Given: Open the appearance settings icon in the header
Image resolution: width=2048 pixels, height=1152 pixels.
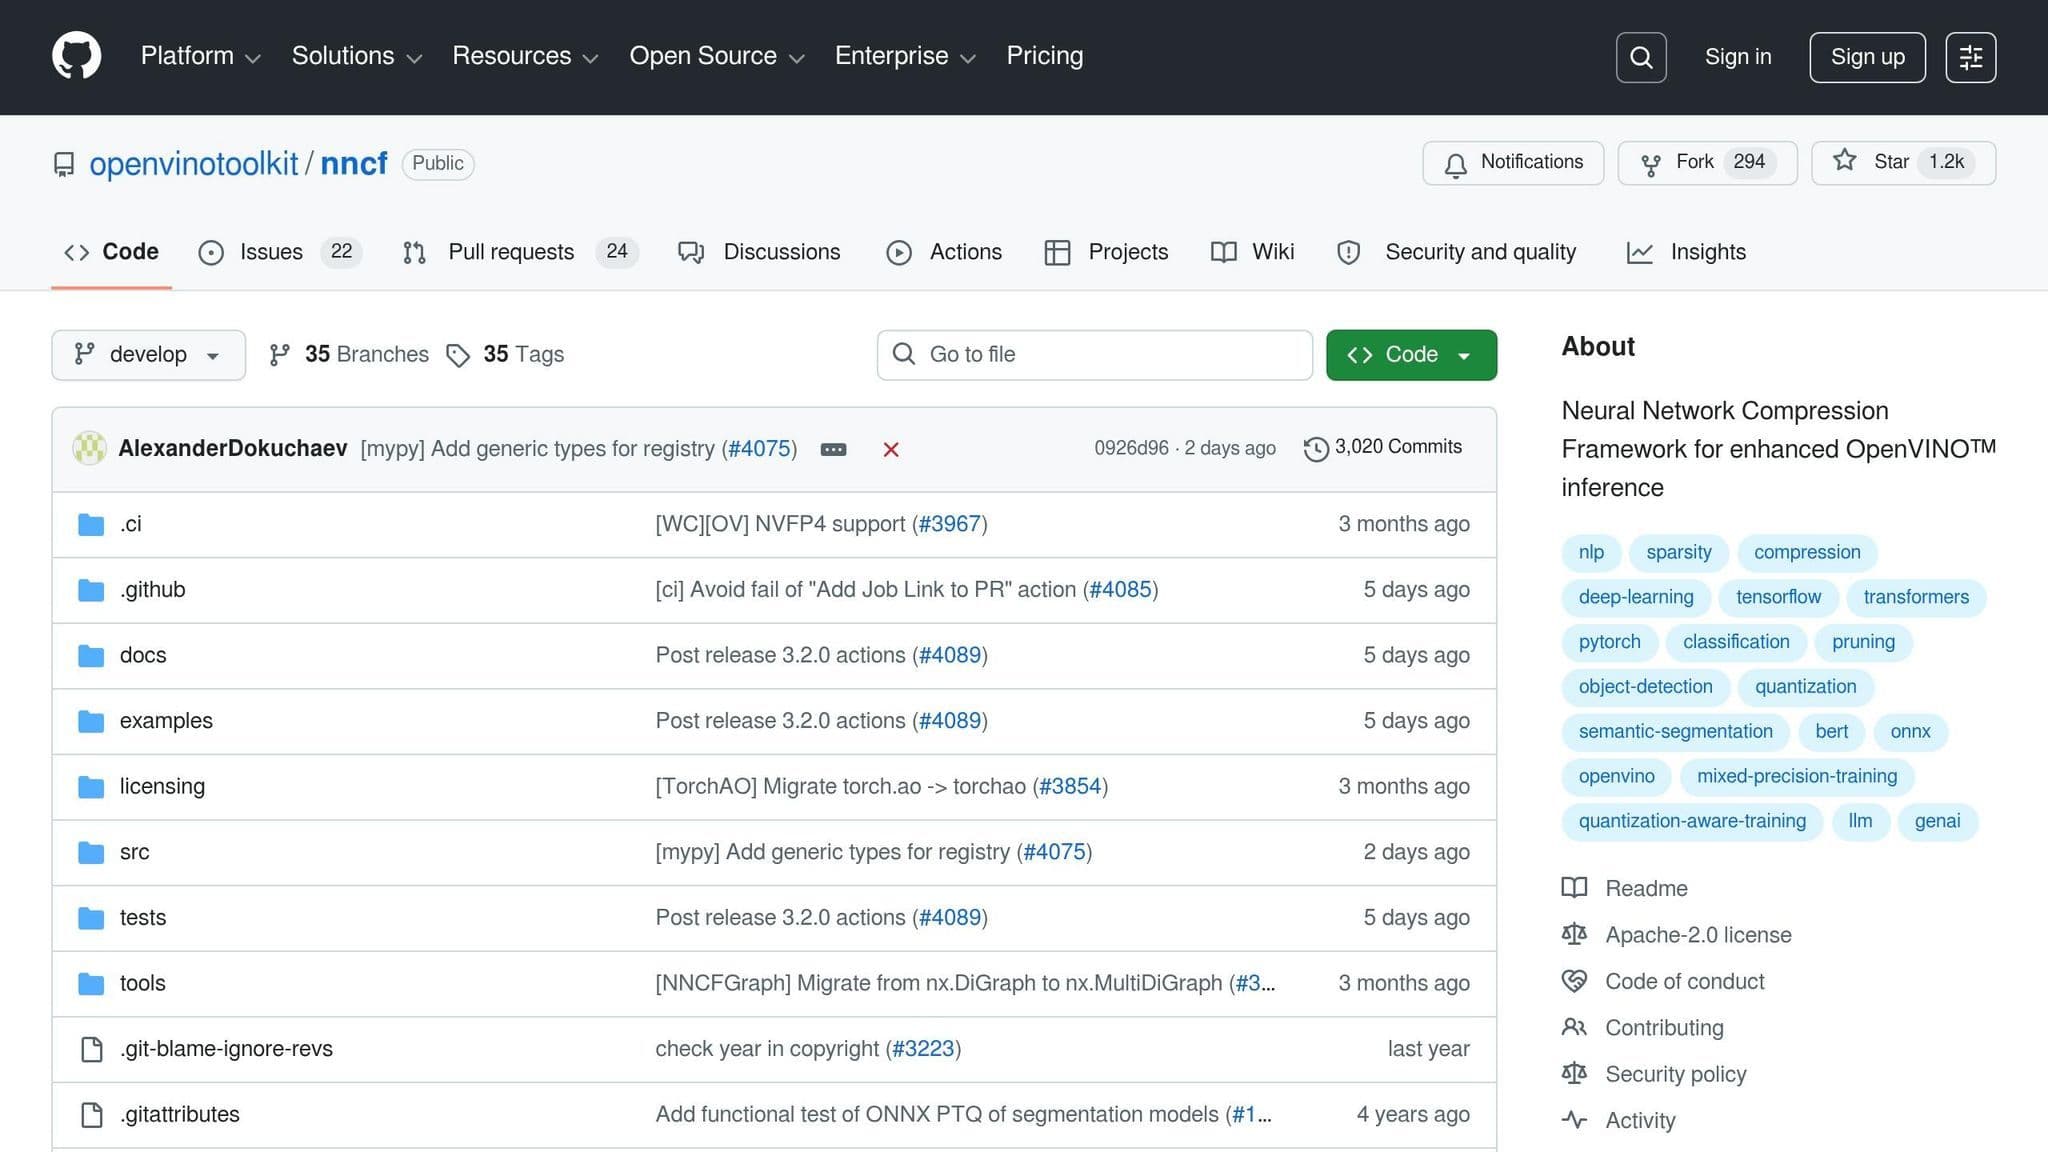Looking at the screenshot, I should click(1971, 57).
